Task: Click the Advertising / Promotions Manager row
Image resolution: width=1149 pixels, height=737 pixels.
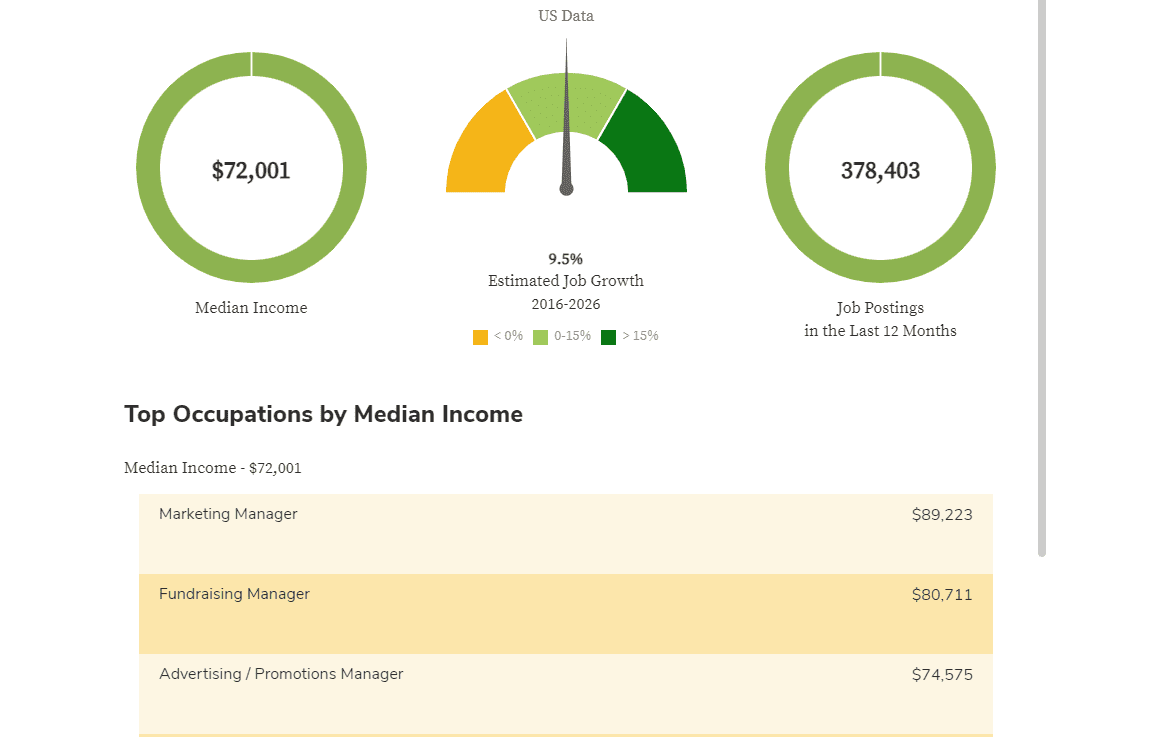Action: [x=566, y=694]
